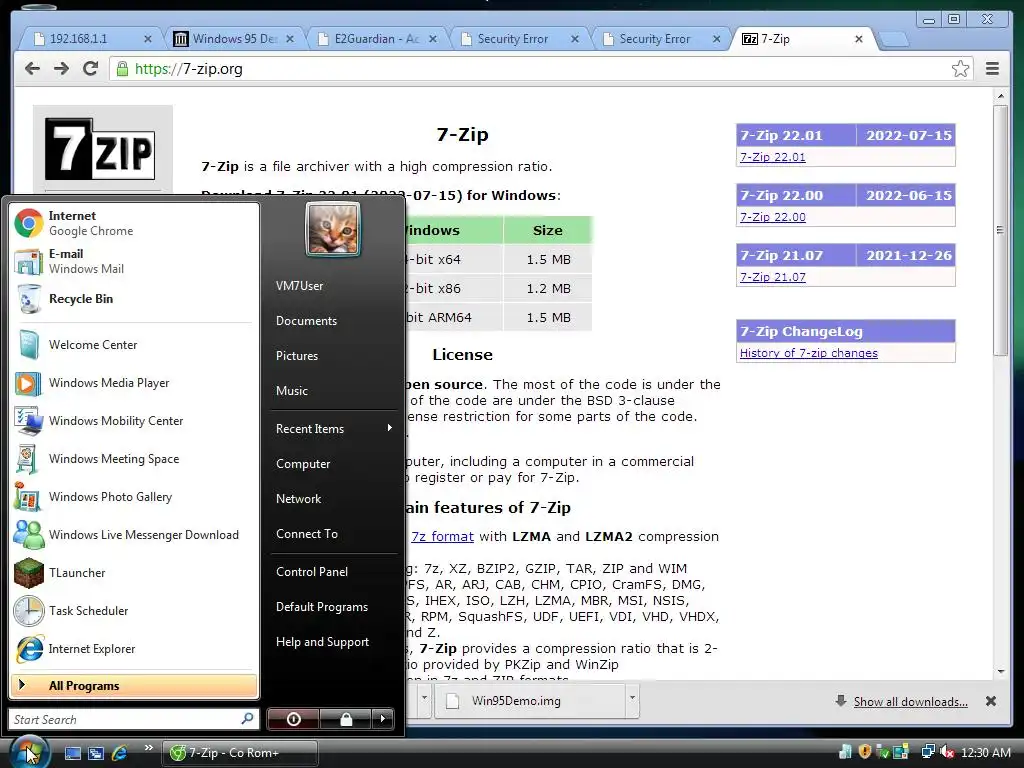The image size is (1024, 768).
Task: Switch to Windows 95 tab
Action: pos(233,39)
